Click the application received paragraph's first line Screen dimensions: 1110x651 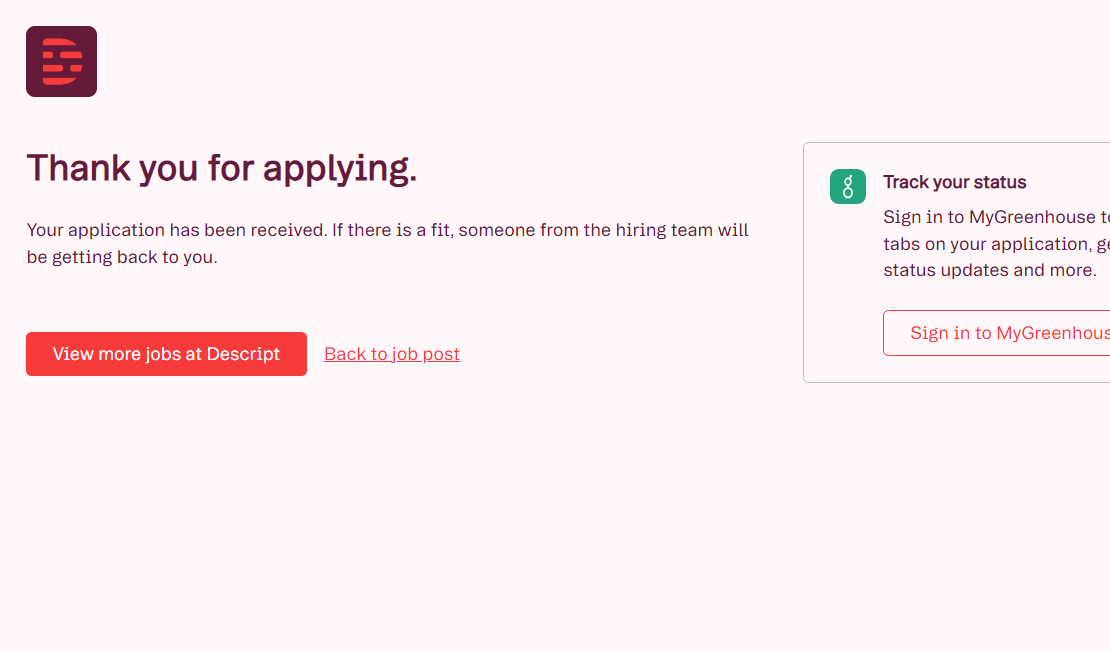[x=387, y=230]
